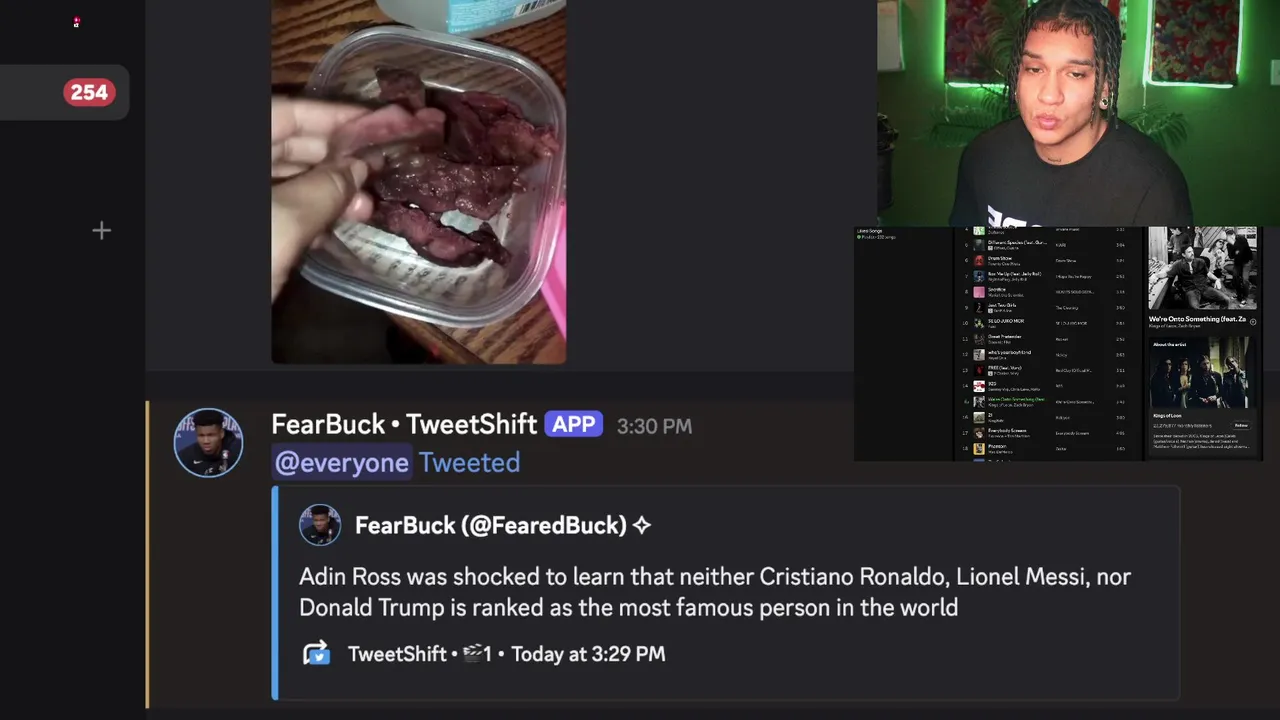Open FearBuck TweetShift bot avatar
1280x720 pixels.
click(208, 442)
